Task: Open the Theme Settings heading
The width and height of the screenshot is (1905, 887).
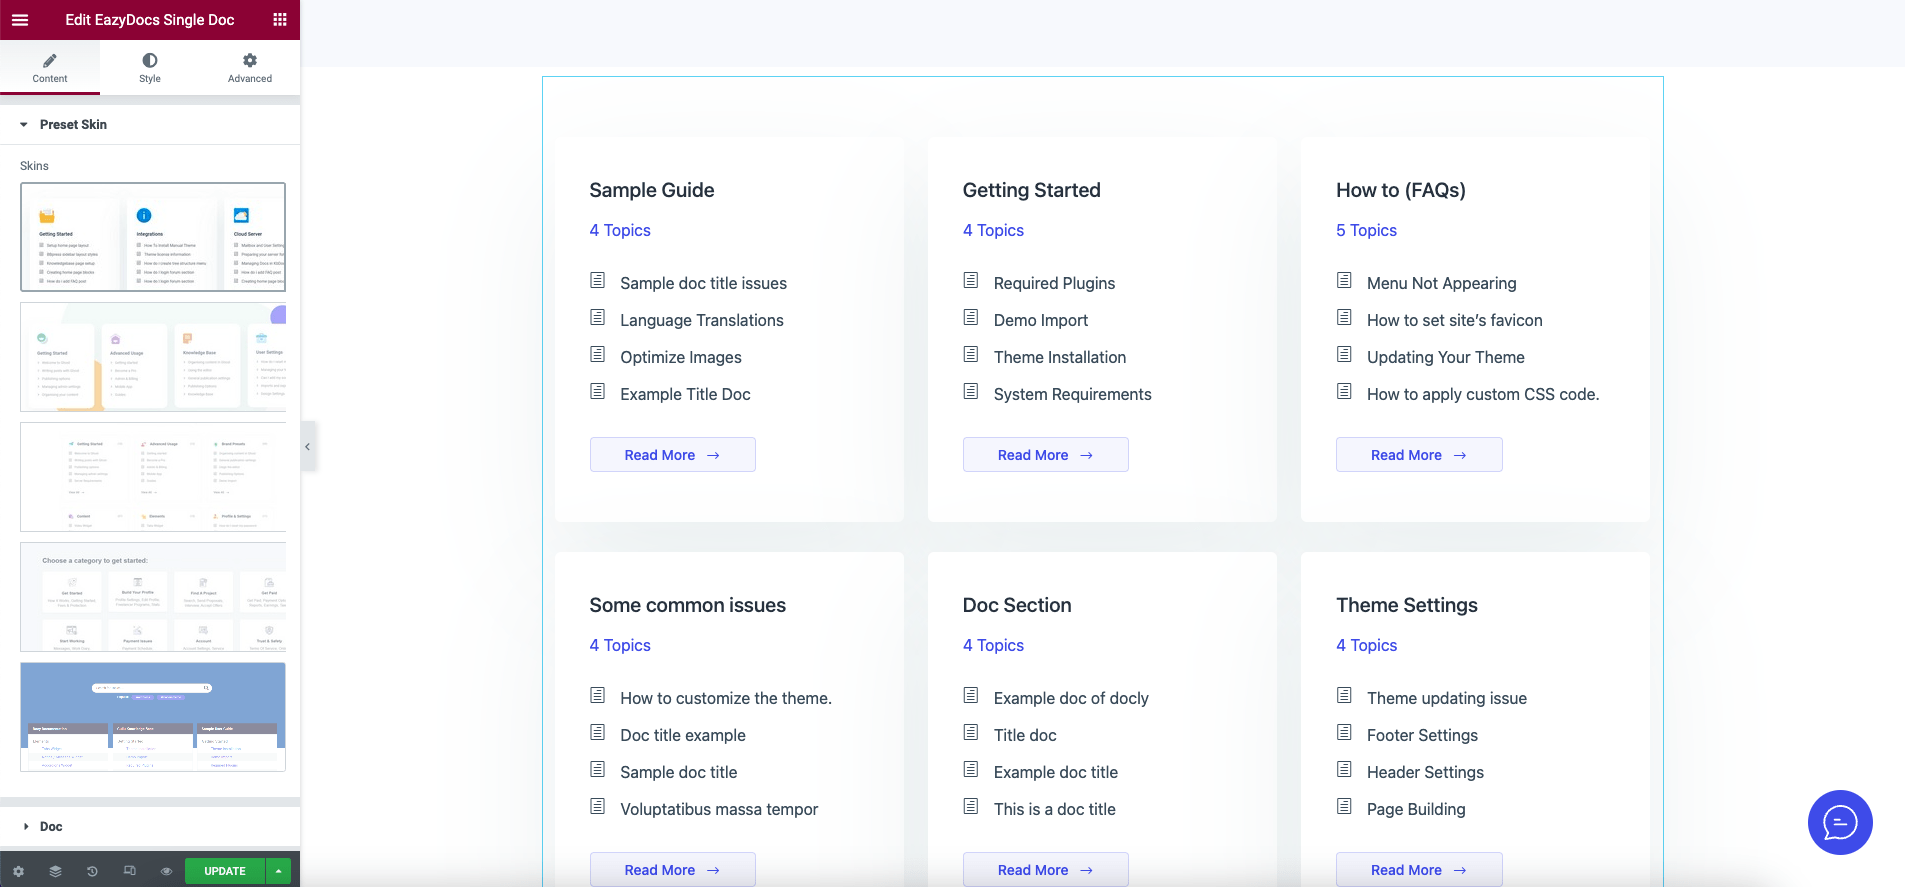Action: [1407, 605]
